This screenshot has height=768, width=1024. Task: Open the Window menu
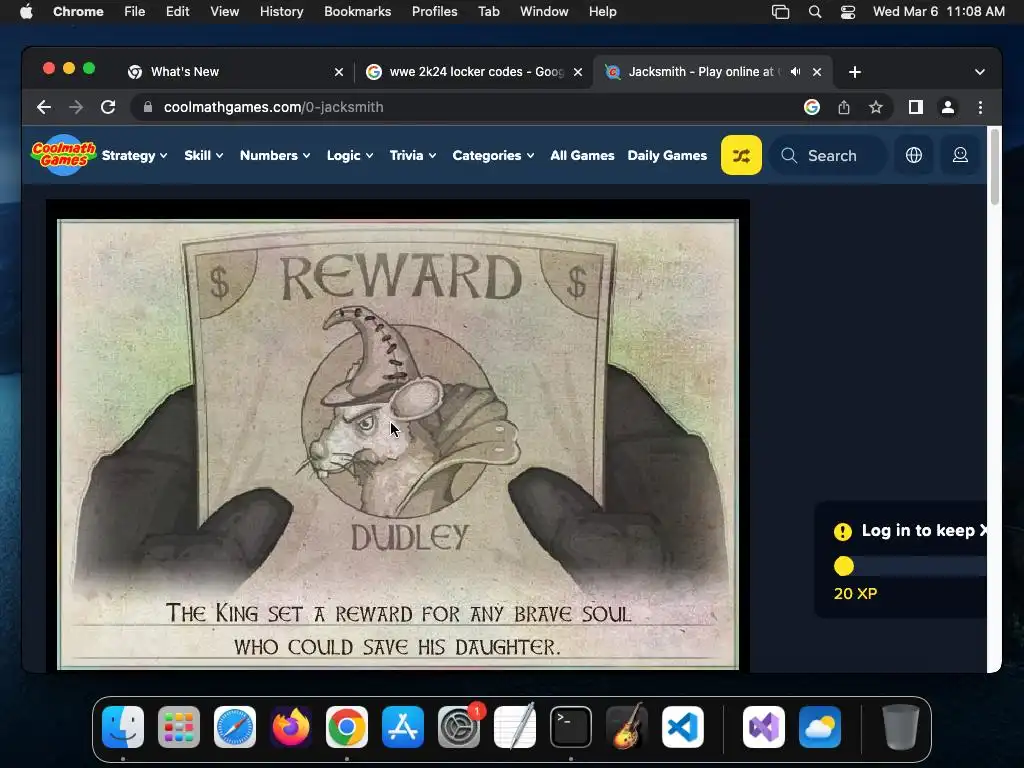point(544,12)
